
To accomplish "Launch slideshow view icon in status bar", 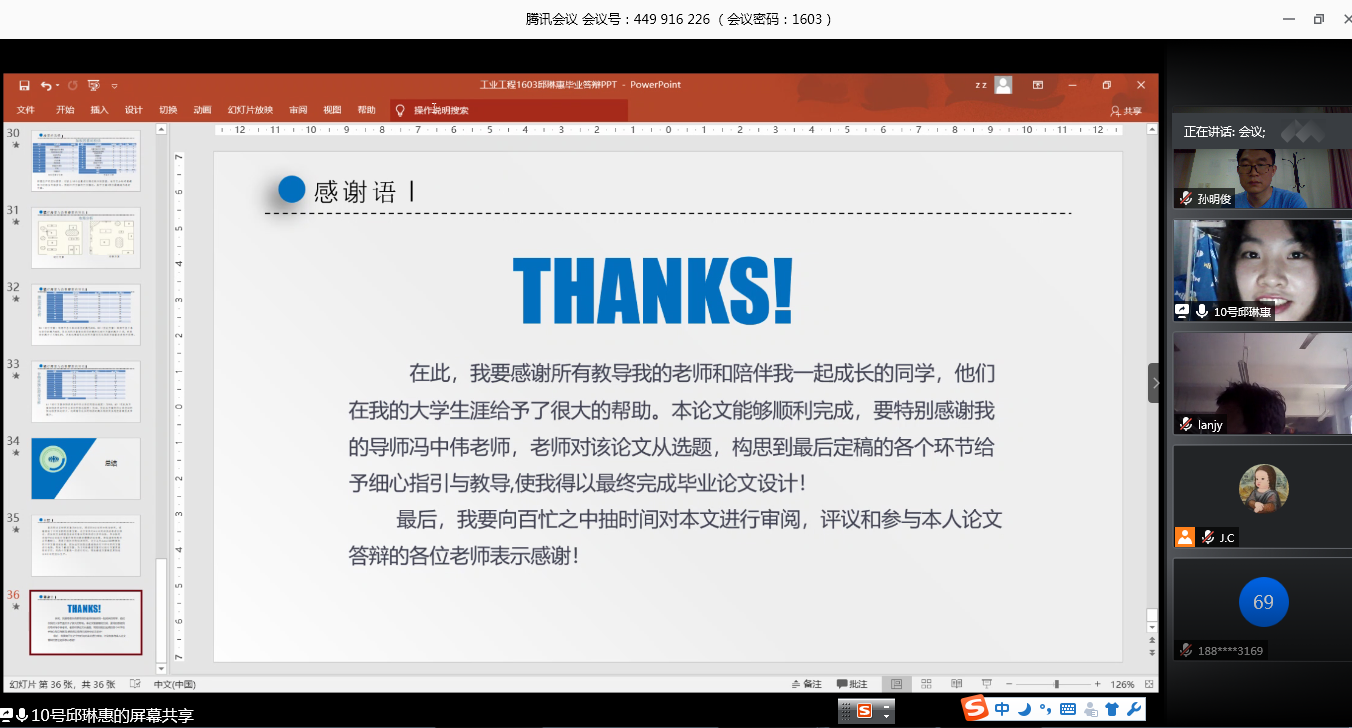I will pyautogui.click(x=986, y=684).
